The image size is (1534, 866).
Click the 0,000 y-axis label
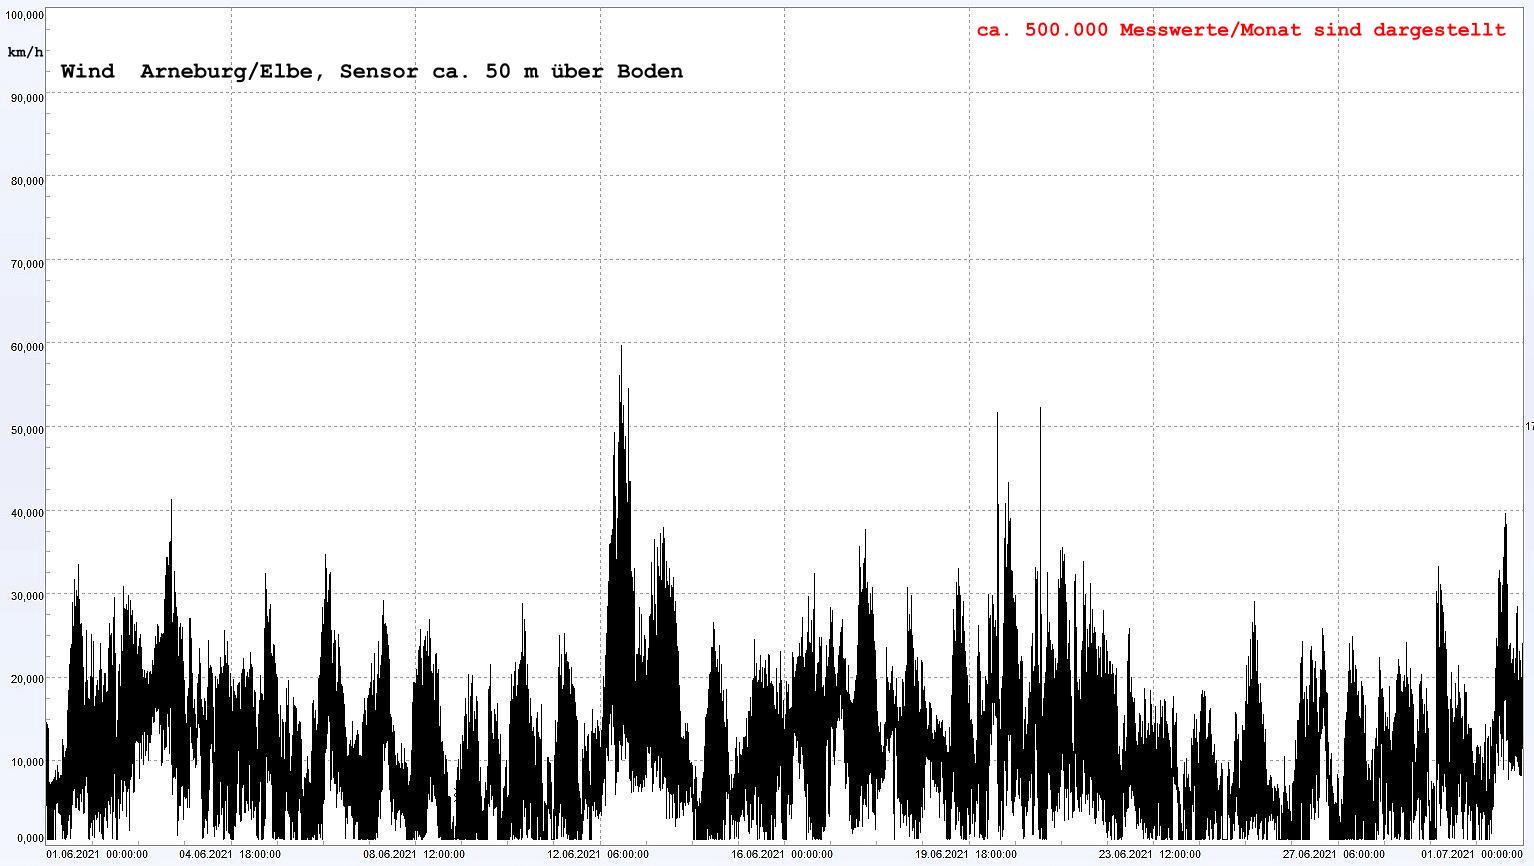pos(27,838)
